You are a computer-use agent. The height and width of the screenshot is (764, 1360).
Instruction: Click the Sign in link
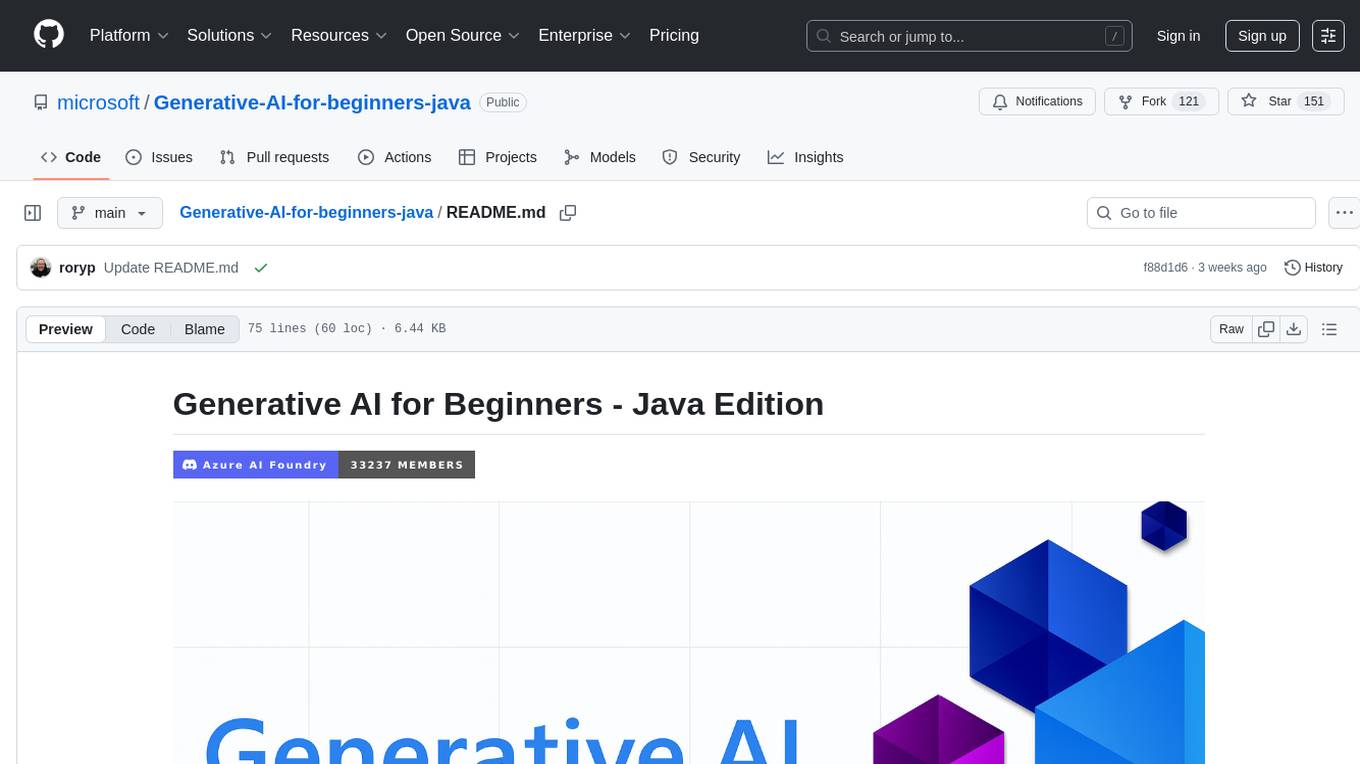(1178, 35)
